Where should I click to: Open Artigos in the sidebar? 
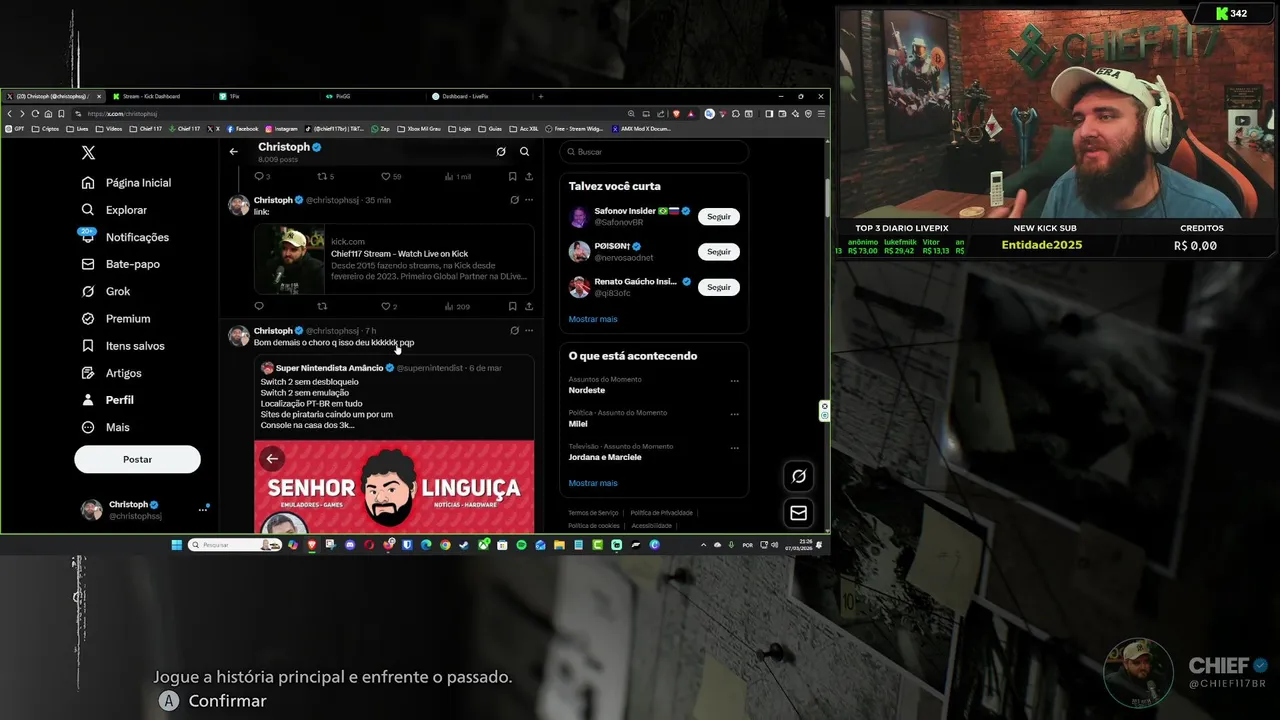[111, 373]
